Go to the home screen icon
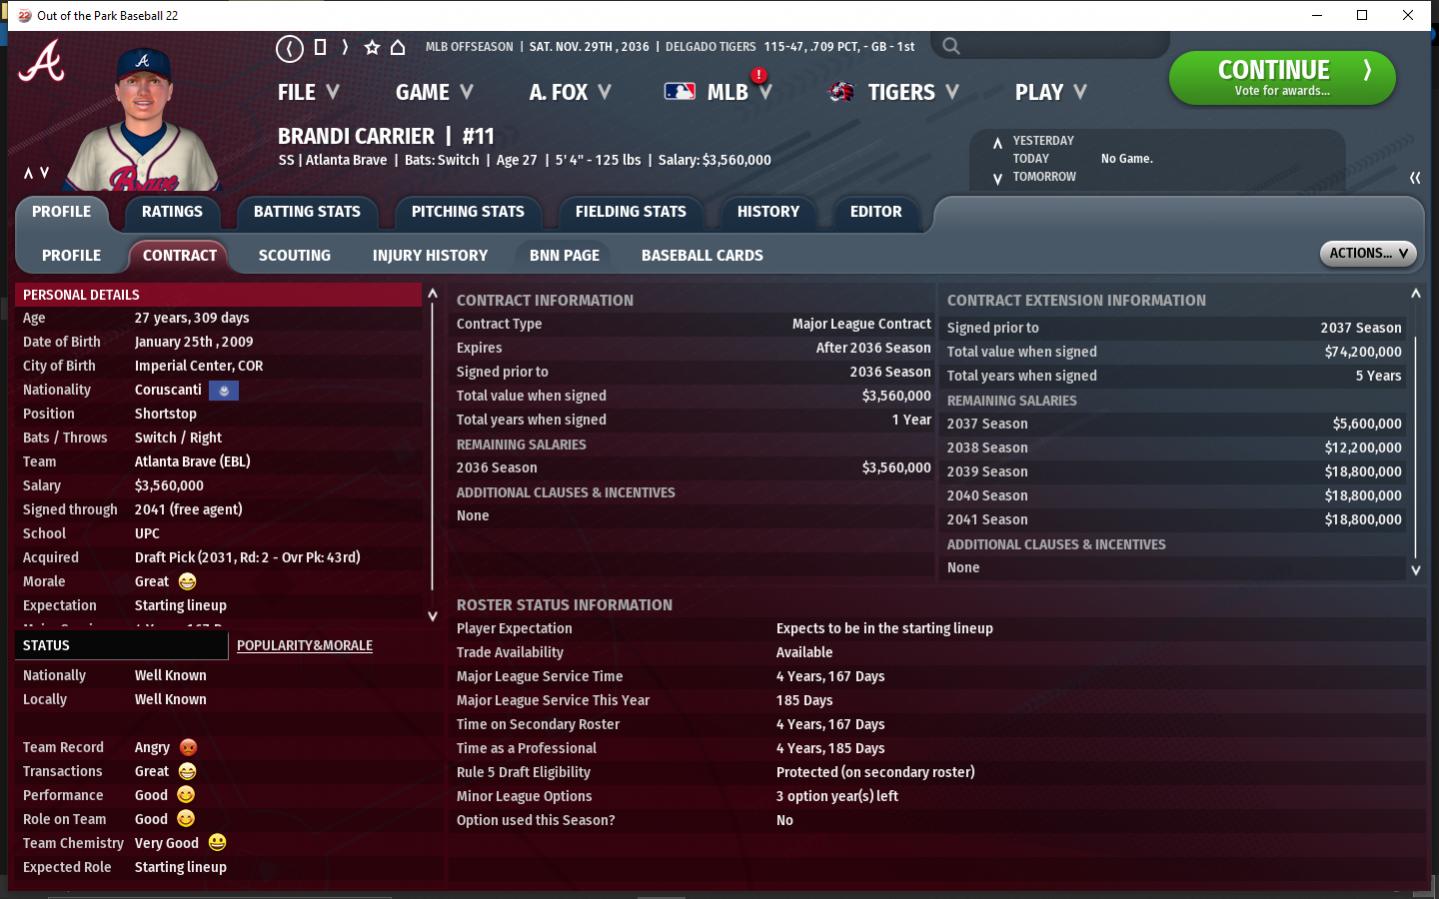This screenshot has height=899, width=1439. click(x=398, y=47)
